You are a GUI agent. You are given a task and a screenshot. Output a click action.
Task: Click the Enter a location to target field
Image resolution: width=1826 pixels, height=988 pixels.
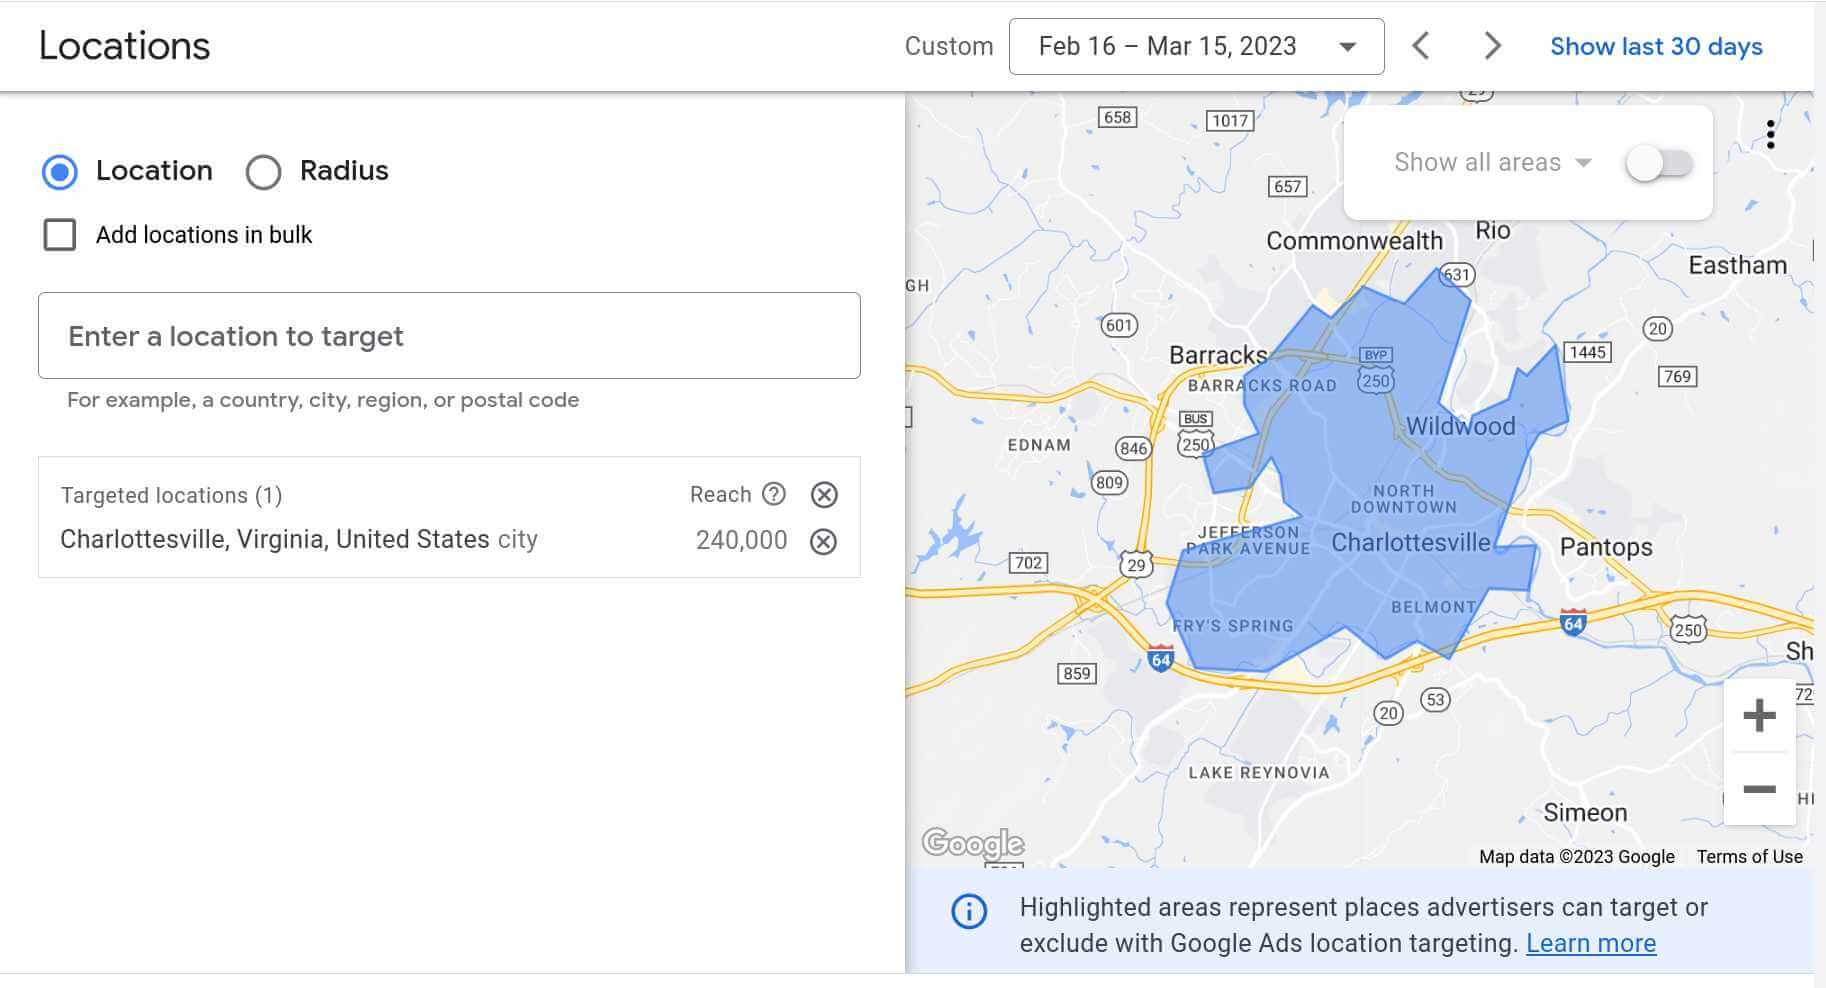[449, 336]
